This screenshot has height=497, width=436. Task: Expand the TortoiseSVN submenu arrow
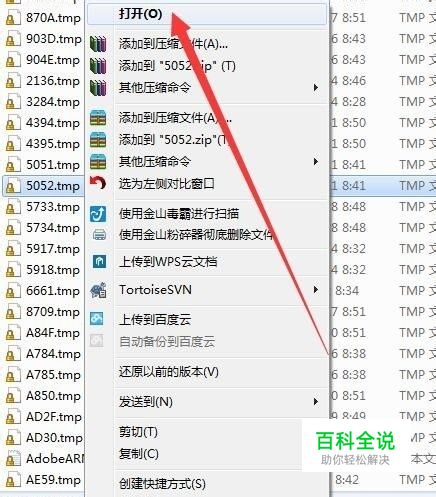316,290
